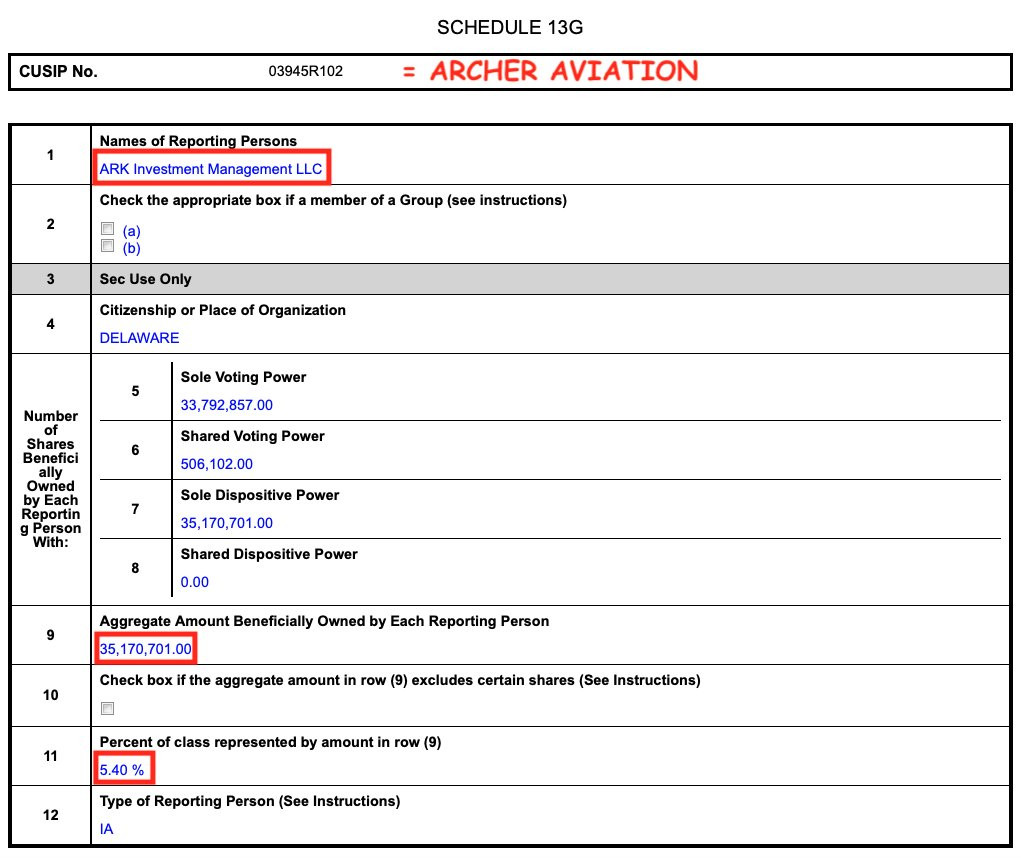The image size is (1021, 858).
Task: Click the IA type of reporting person value
Action: pyautogui.click(x=106, y=829)
